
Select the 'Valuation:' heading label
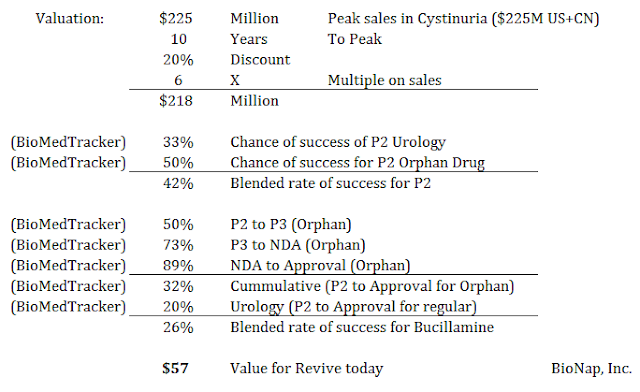[70, 18]
